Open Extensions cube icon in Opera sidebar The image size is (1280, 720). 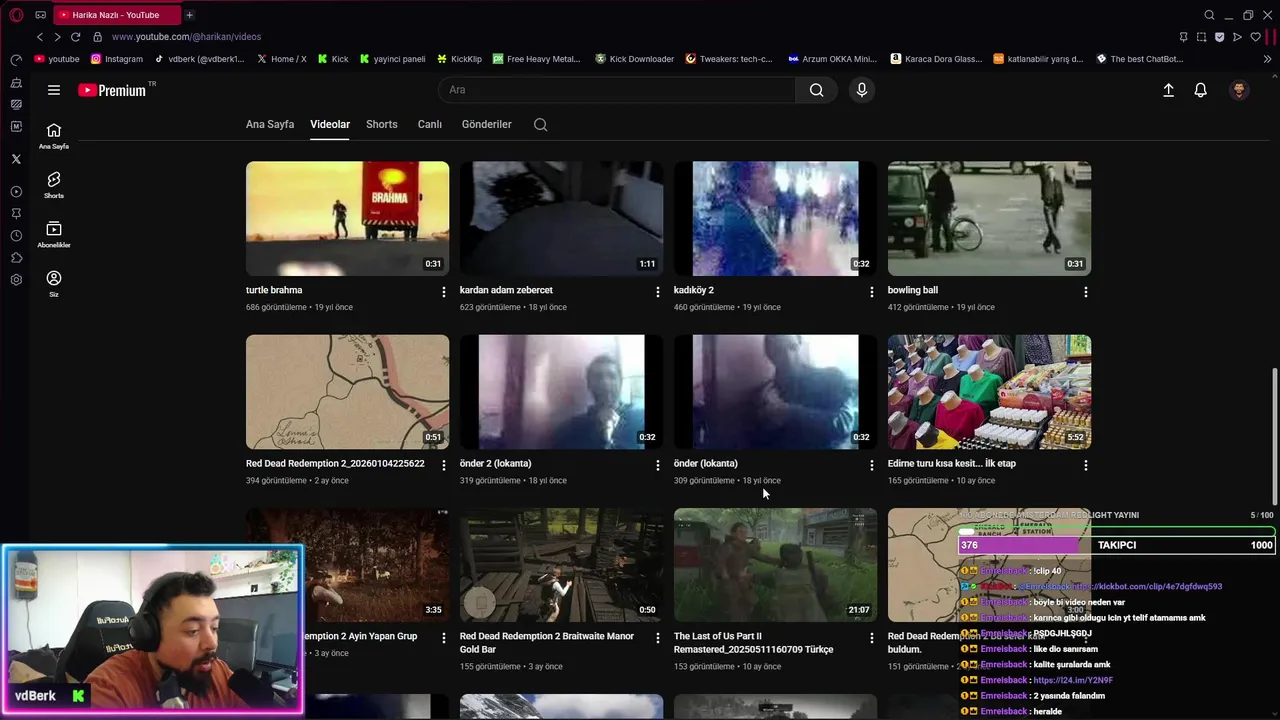coord(16,258)
